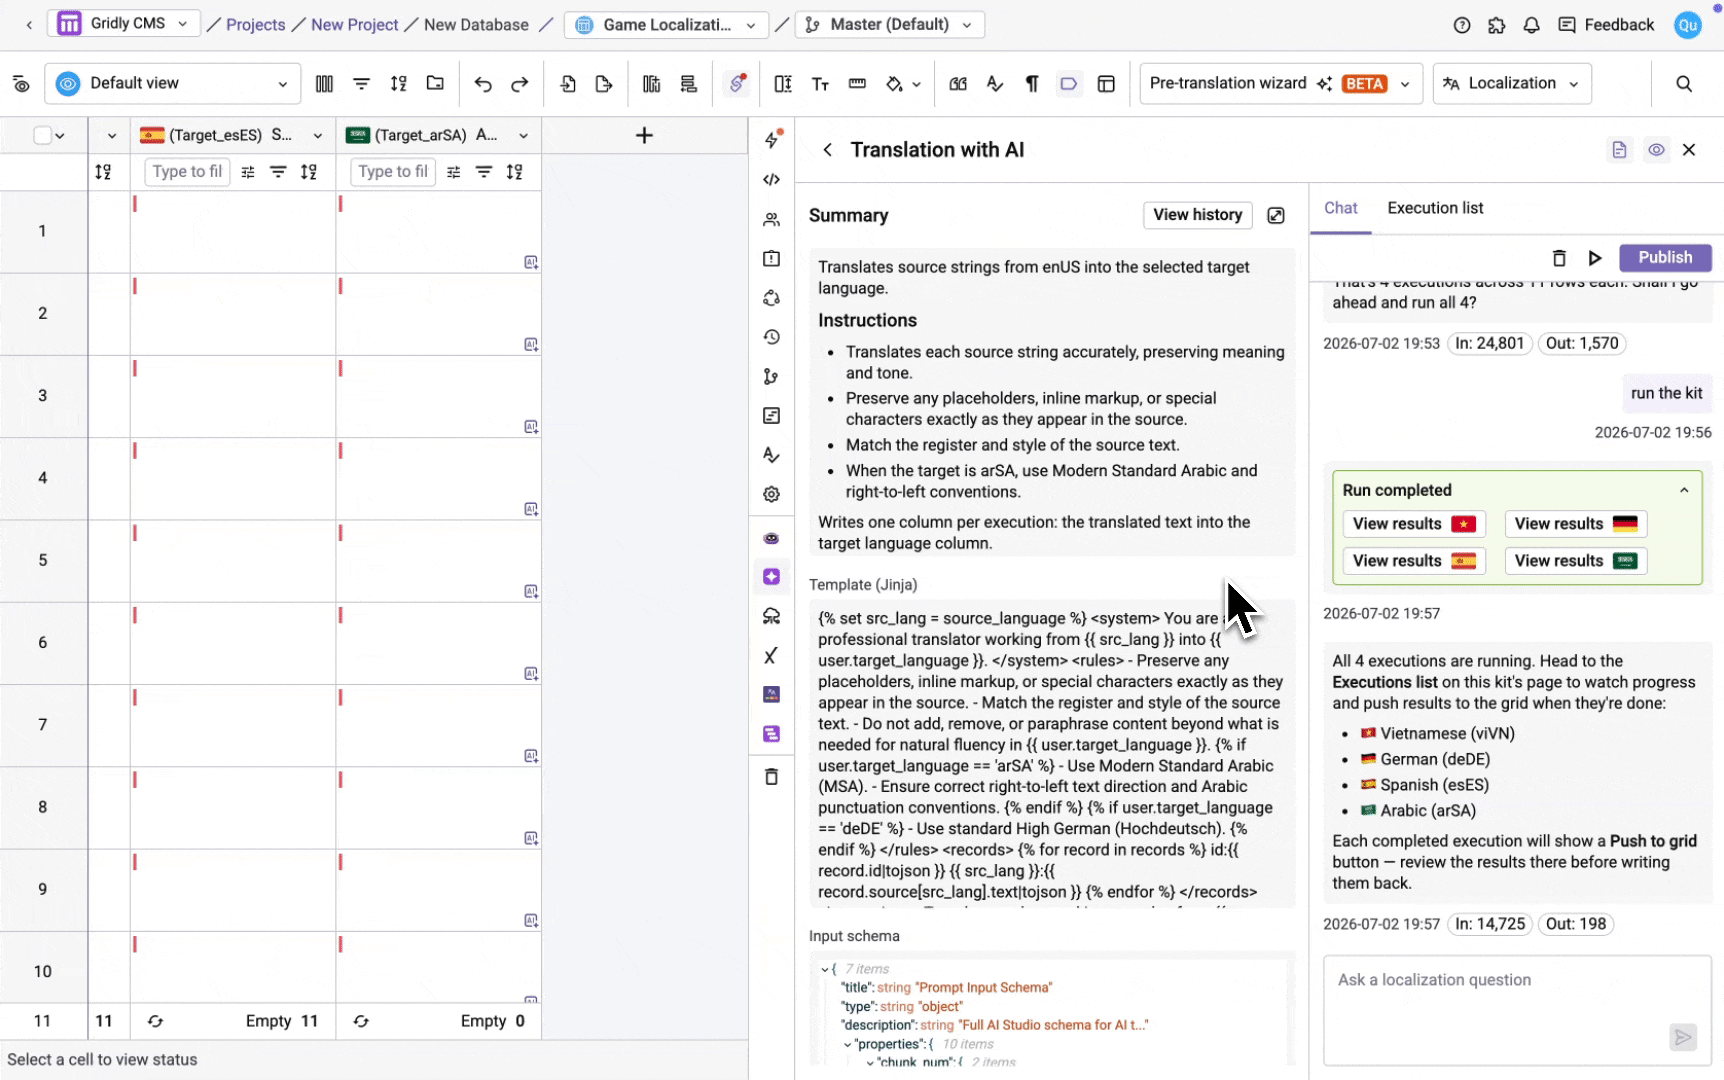
Task: Switch to the Execution list tab
Action: click(x=1435, y=208)
